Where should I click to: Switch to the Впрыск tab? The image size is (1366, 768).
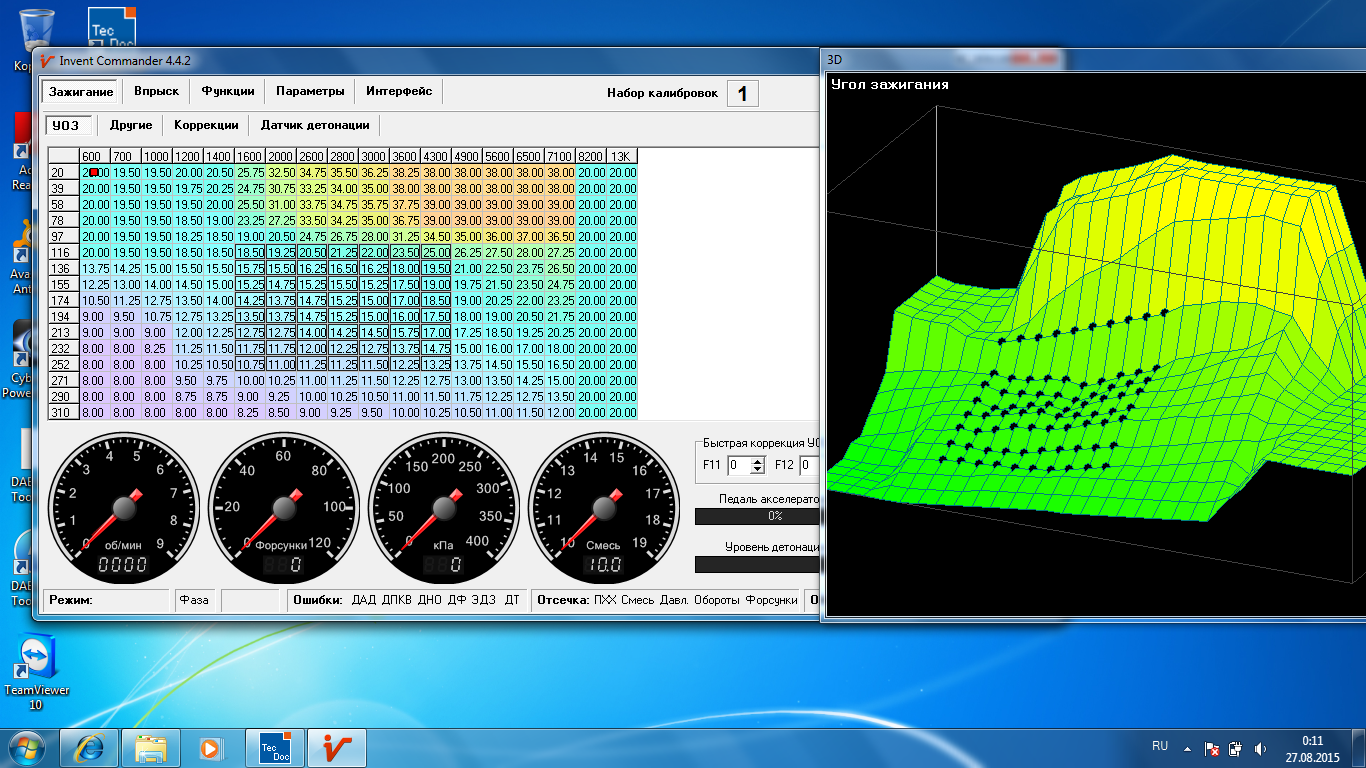tap(156, 91)
